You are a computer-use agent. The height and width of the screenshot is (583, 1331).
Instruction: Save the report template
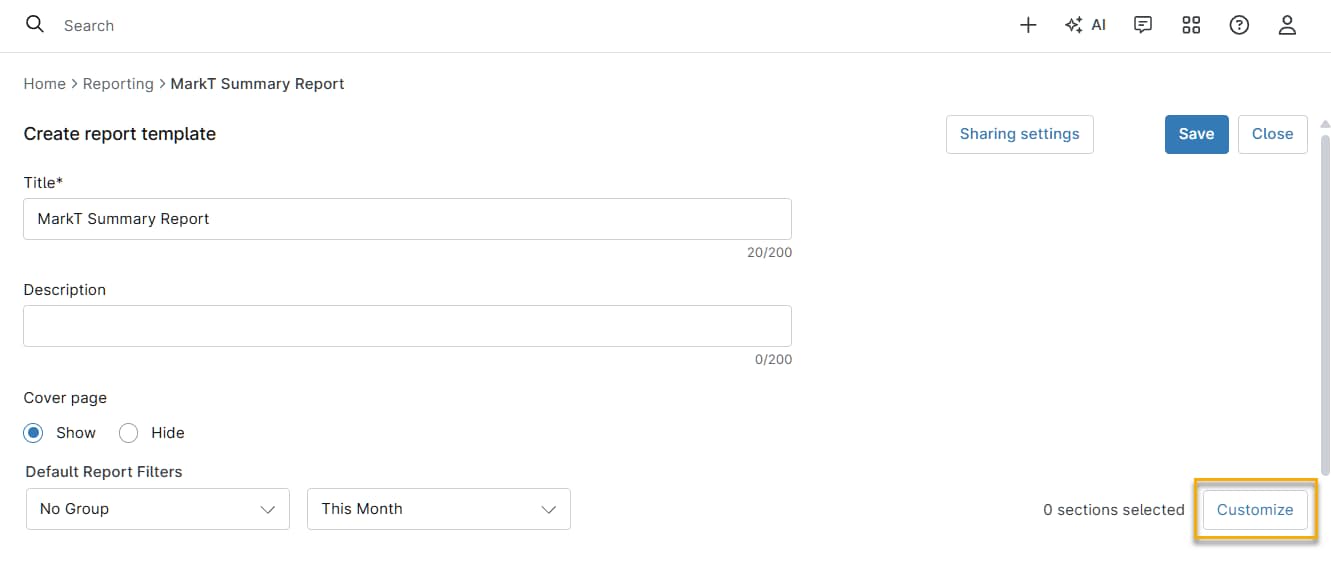pos(1196,133)
